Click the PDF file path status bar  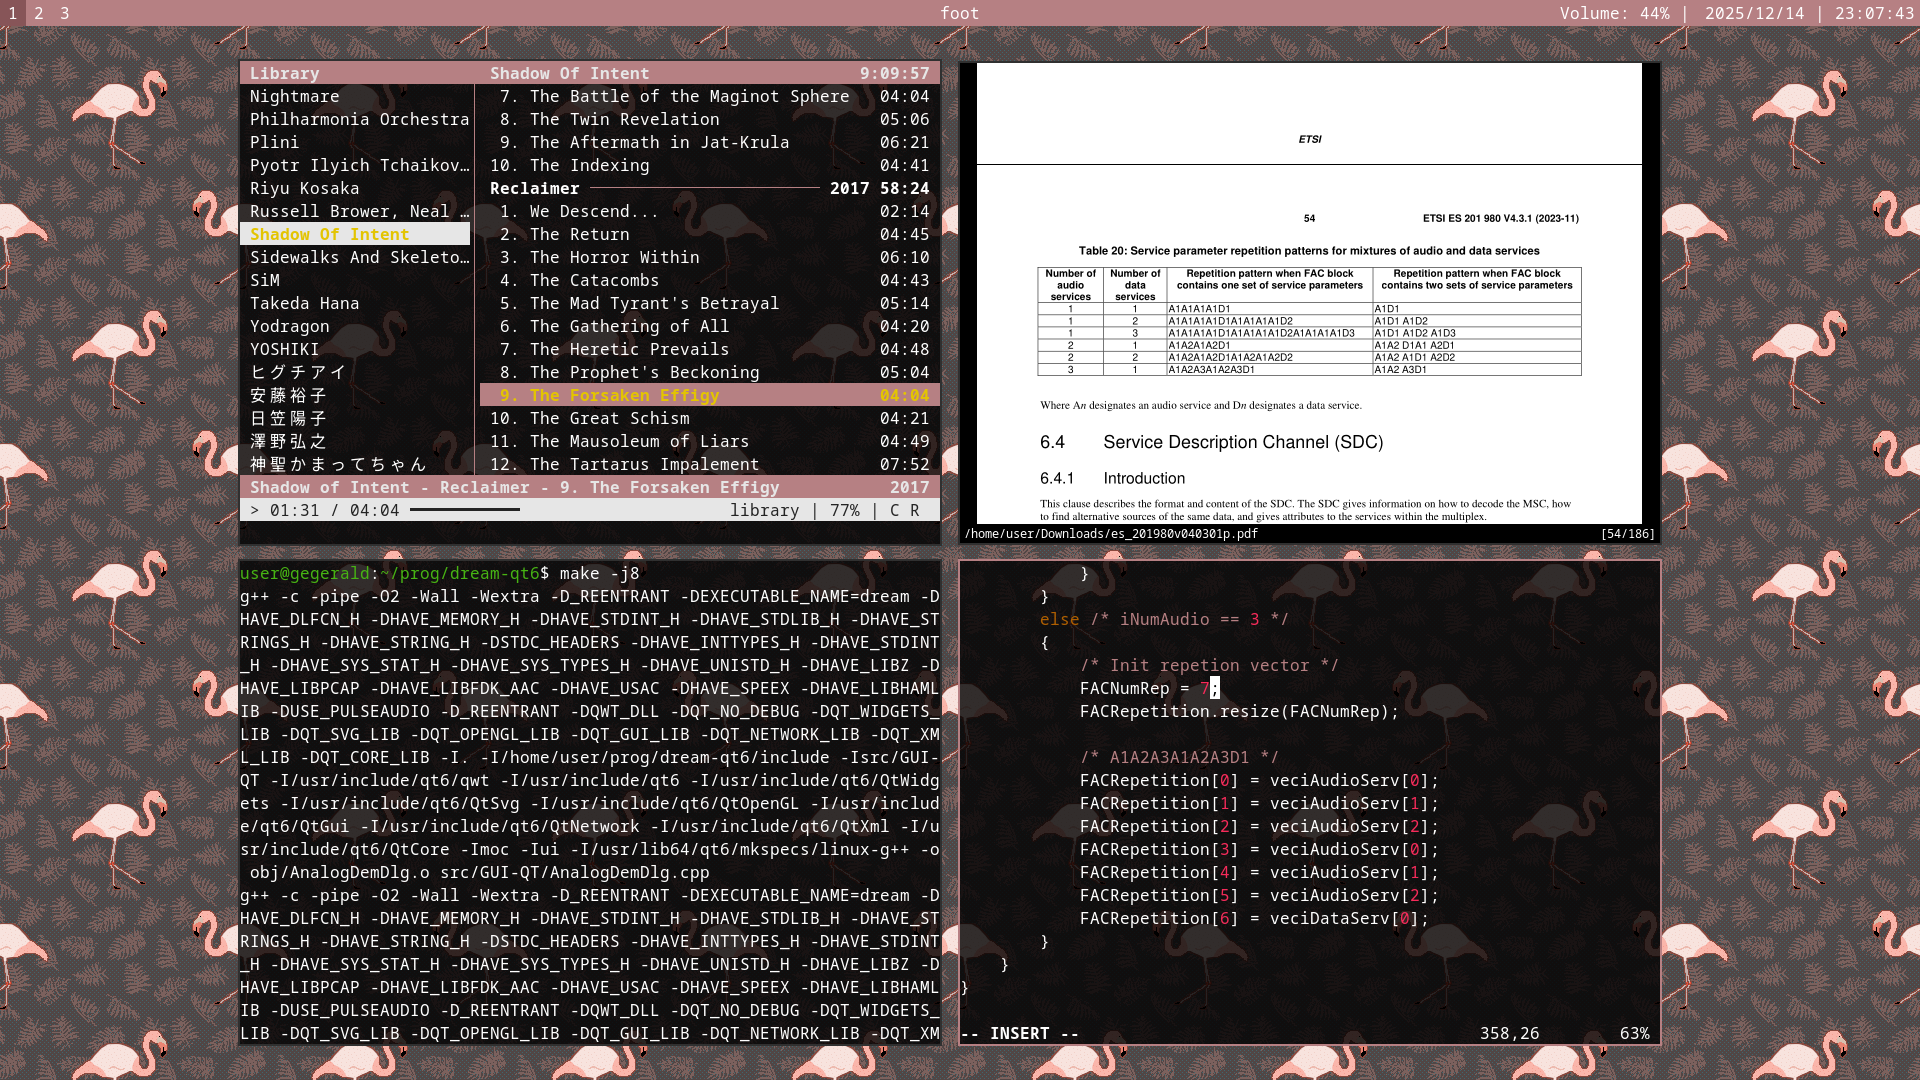click(x=1110, y=534)
